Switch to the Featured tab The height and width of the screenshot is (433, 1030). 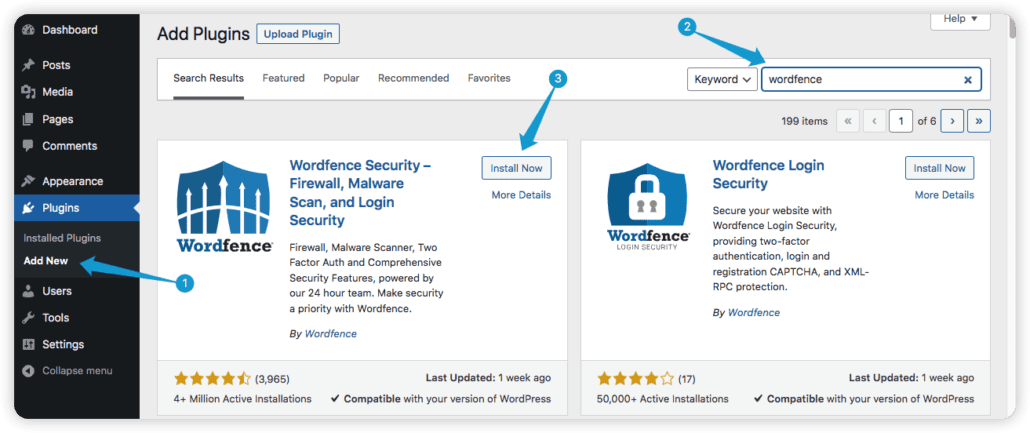(x=283, y=78)
